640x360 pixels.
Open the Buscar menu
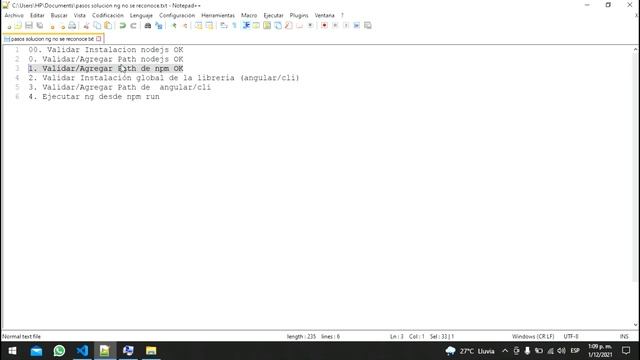coord(59,15)
